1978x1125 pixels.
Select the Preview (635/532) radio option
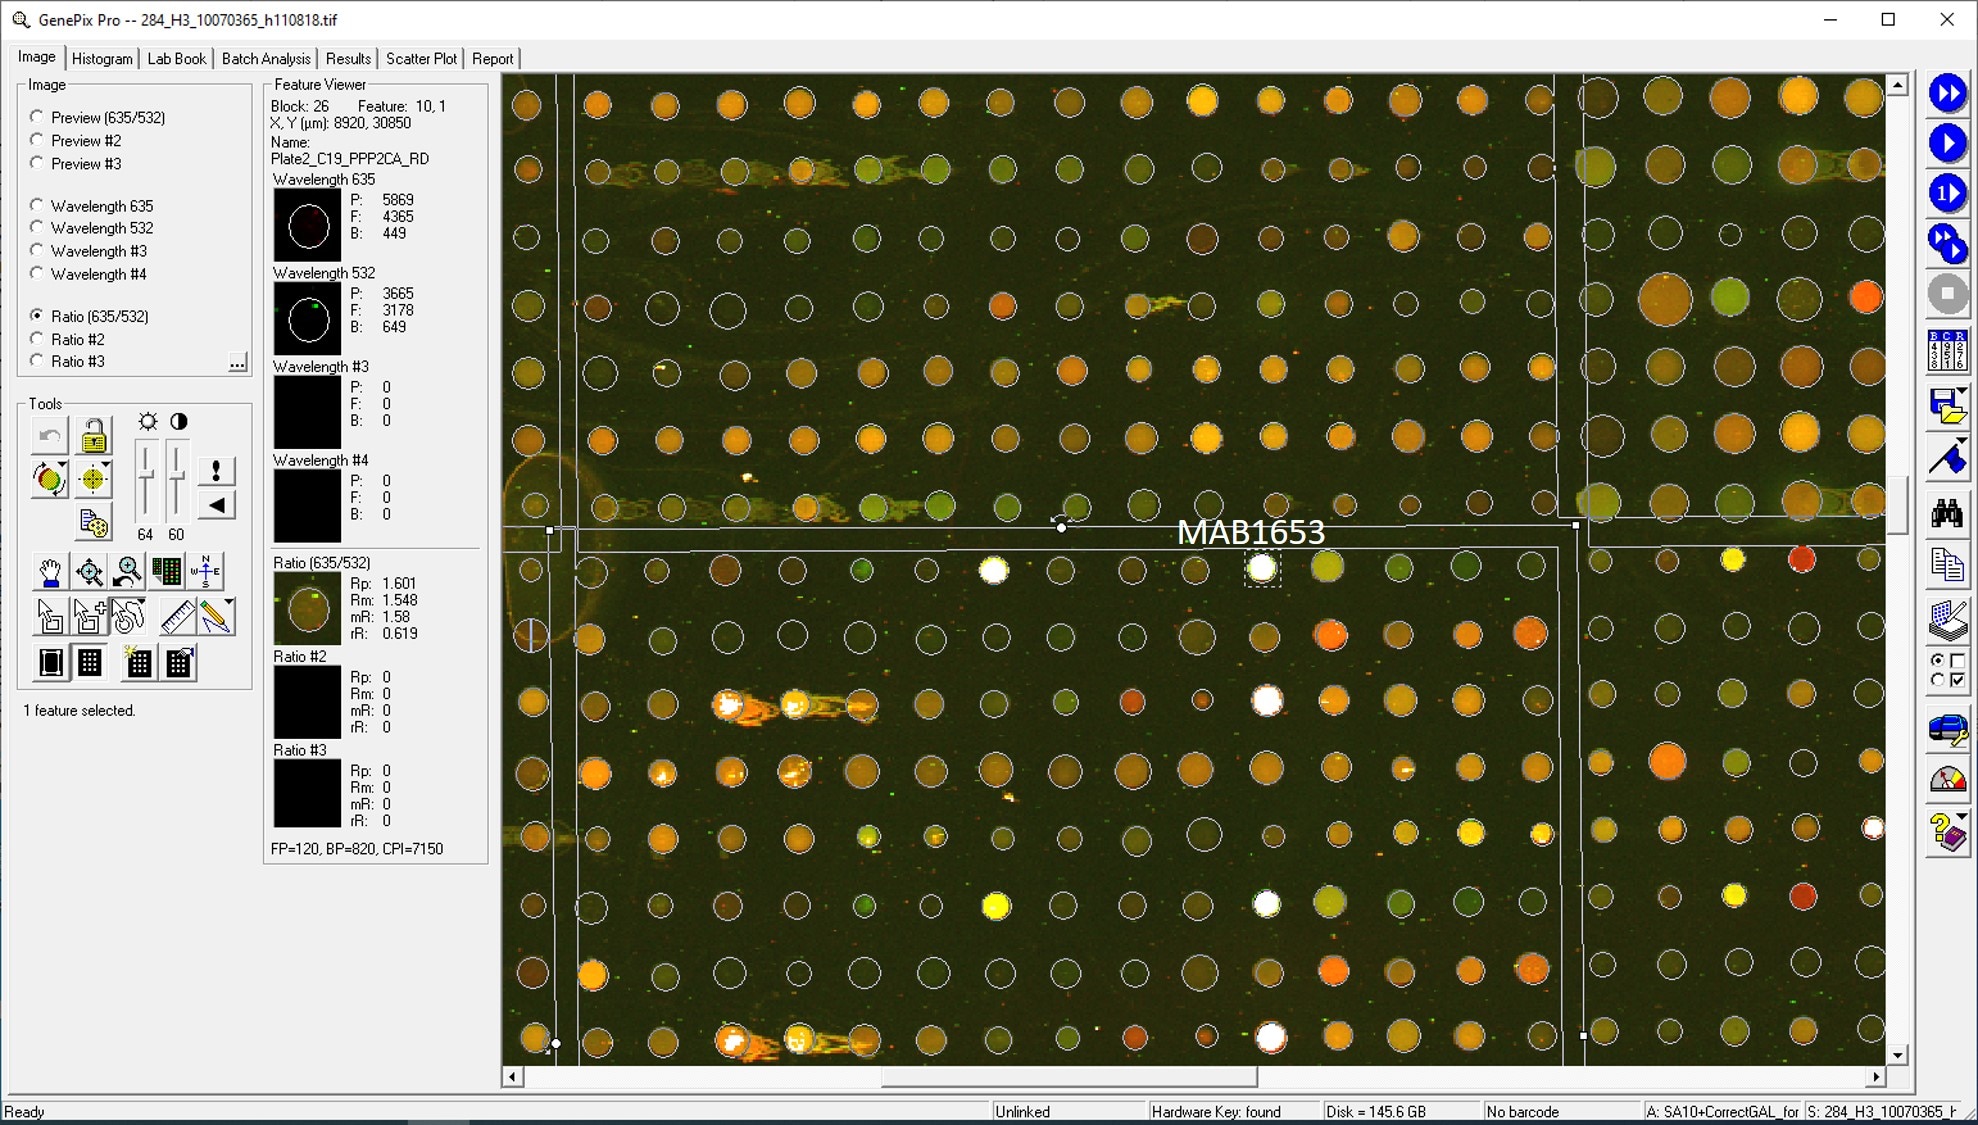pos(37,117)
